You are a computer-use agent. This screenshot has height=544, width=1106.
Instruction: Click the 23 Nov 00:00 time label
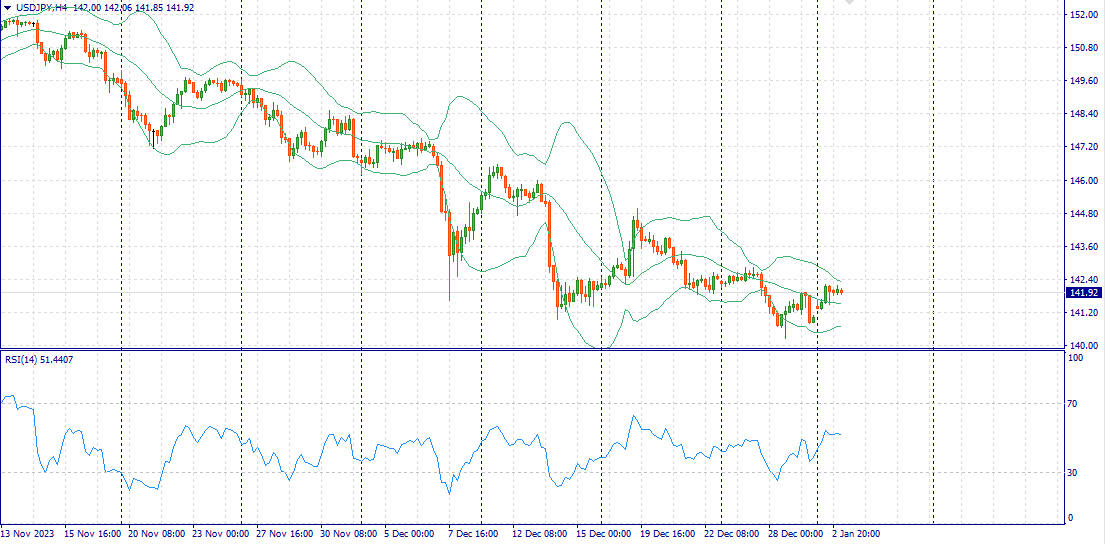pos(219,534)
